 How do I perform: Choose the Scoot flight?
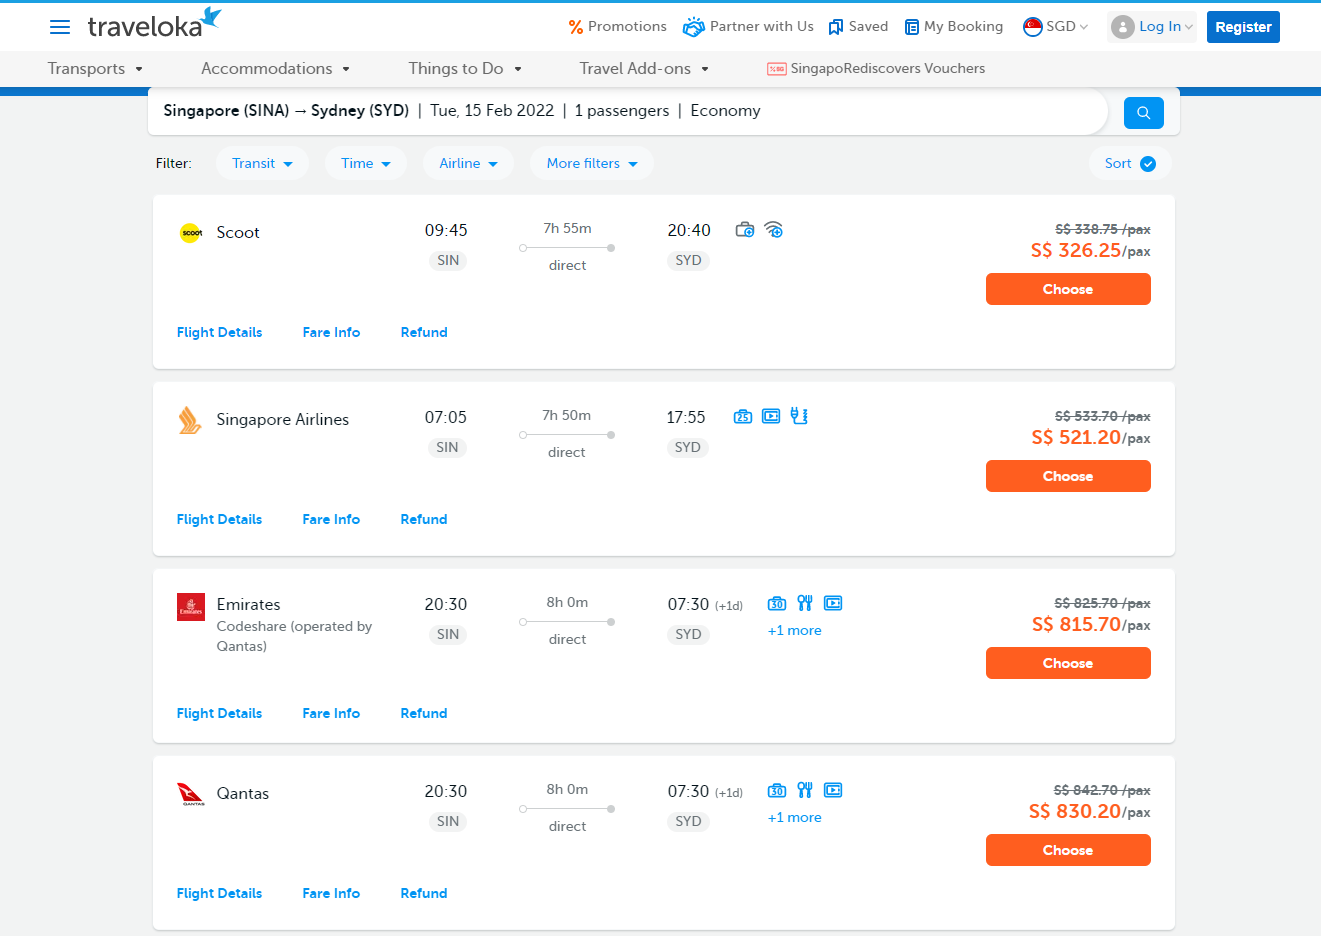click(1068, 289)
